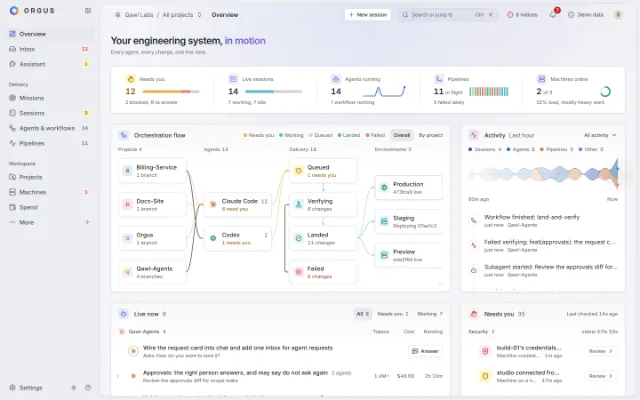Toggle the Failed legend filter

pos(376,135)
